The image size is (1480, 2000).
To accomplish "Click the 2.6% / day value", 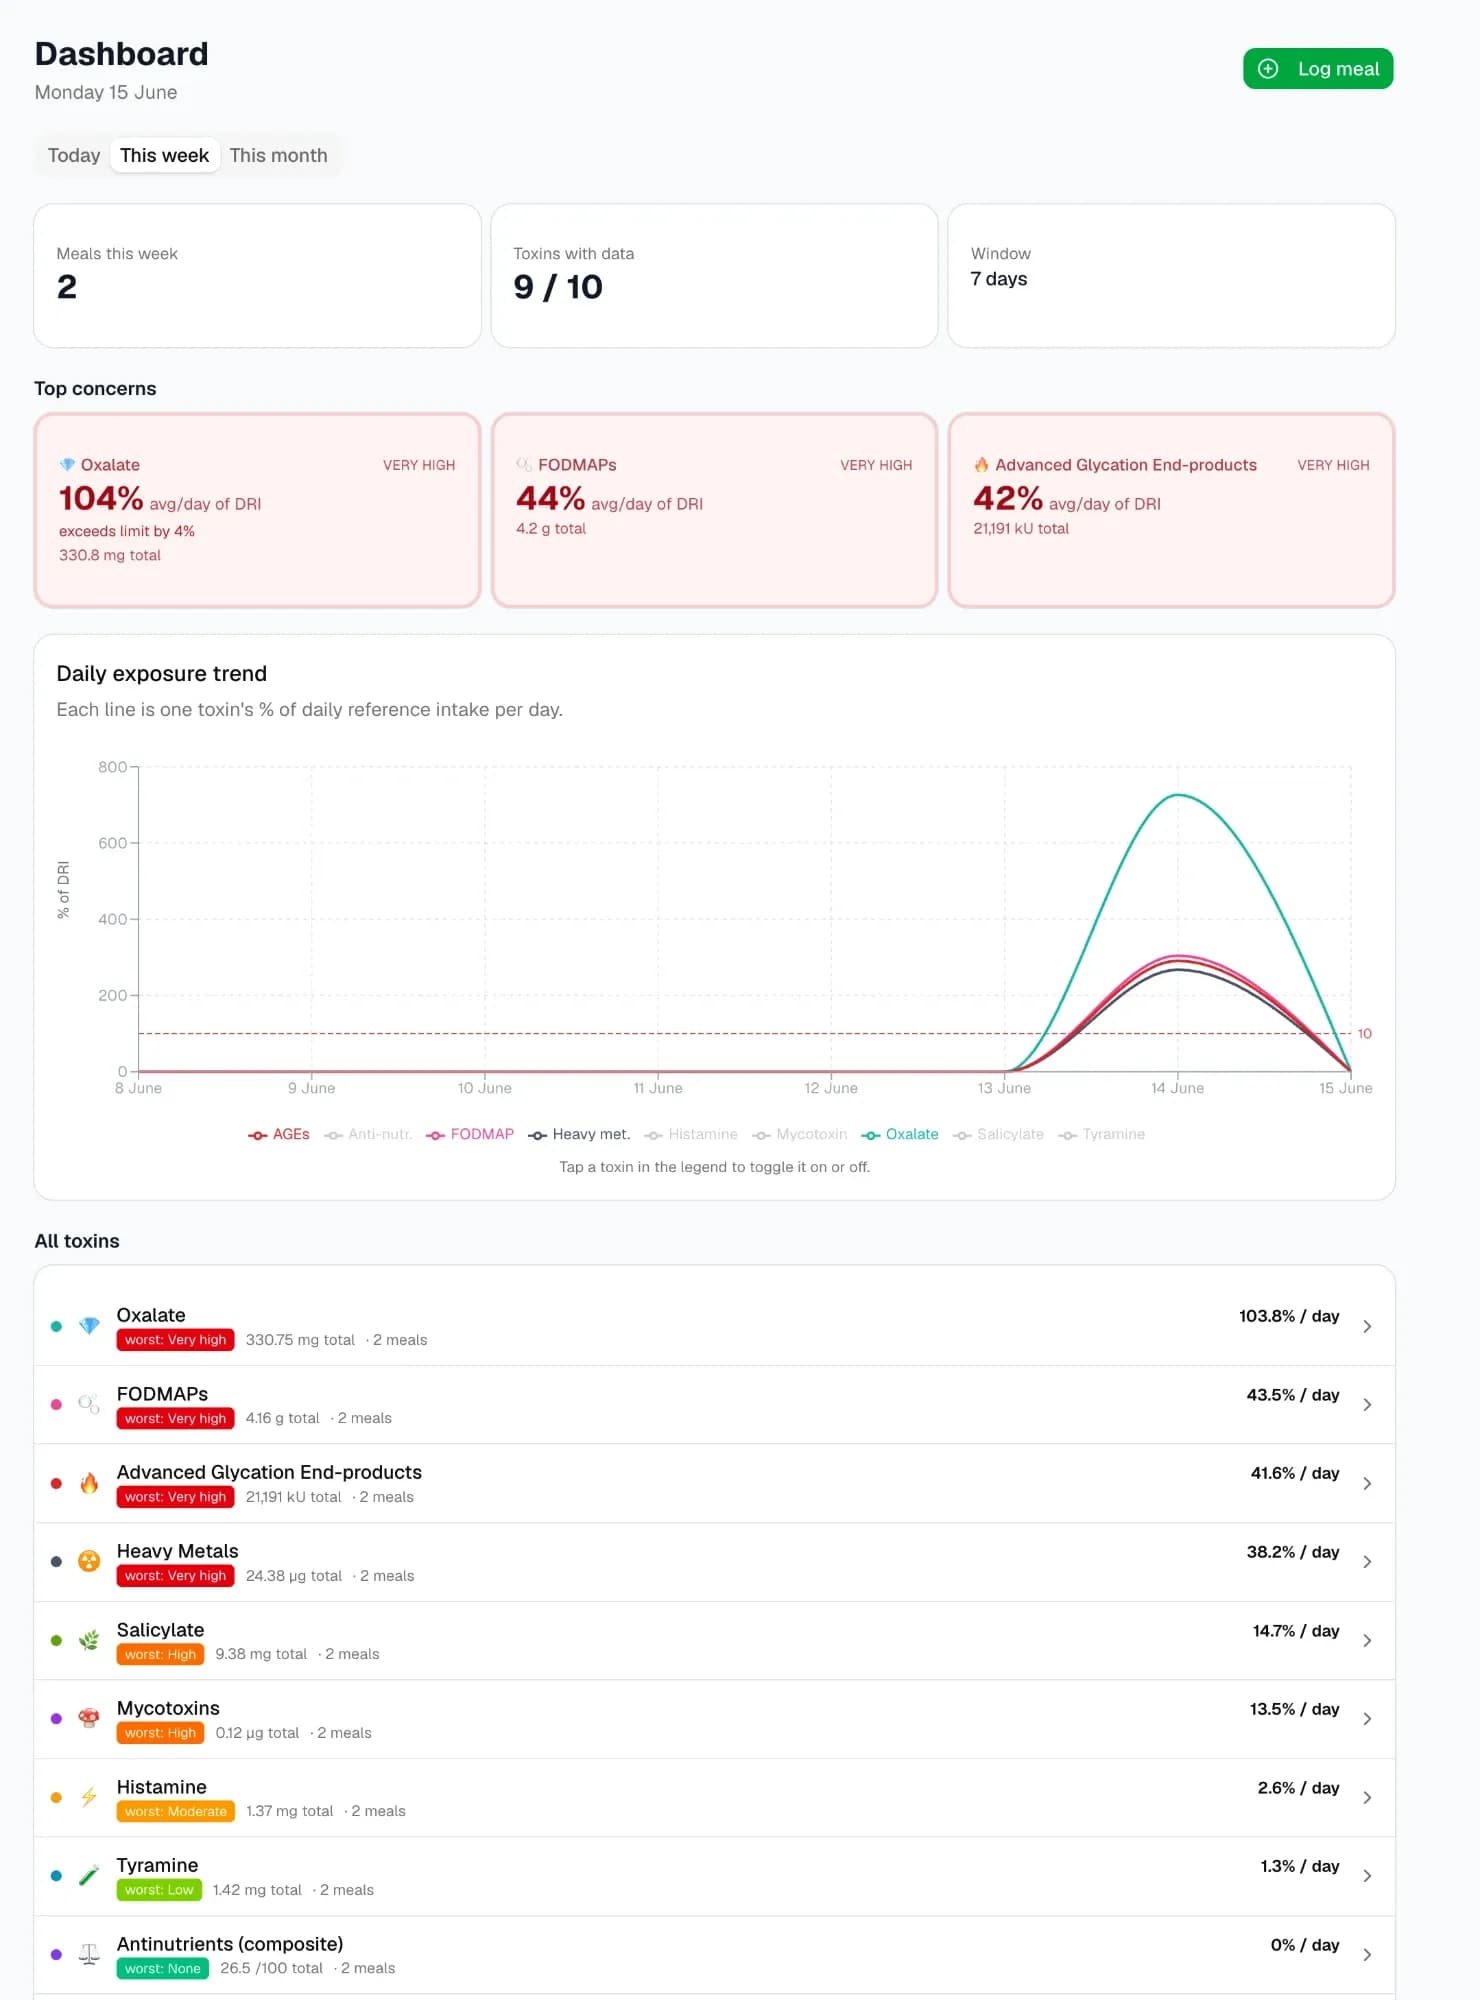I will click(x=1298, y=1788).
